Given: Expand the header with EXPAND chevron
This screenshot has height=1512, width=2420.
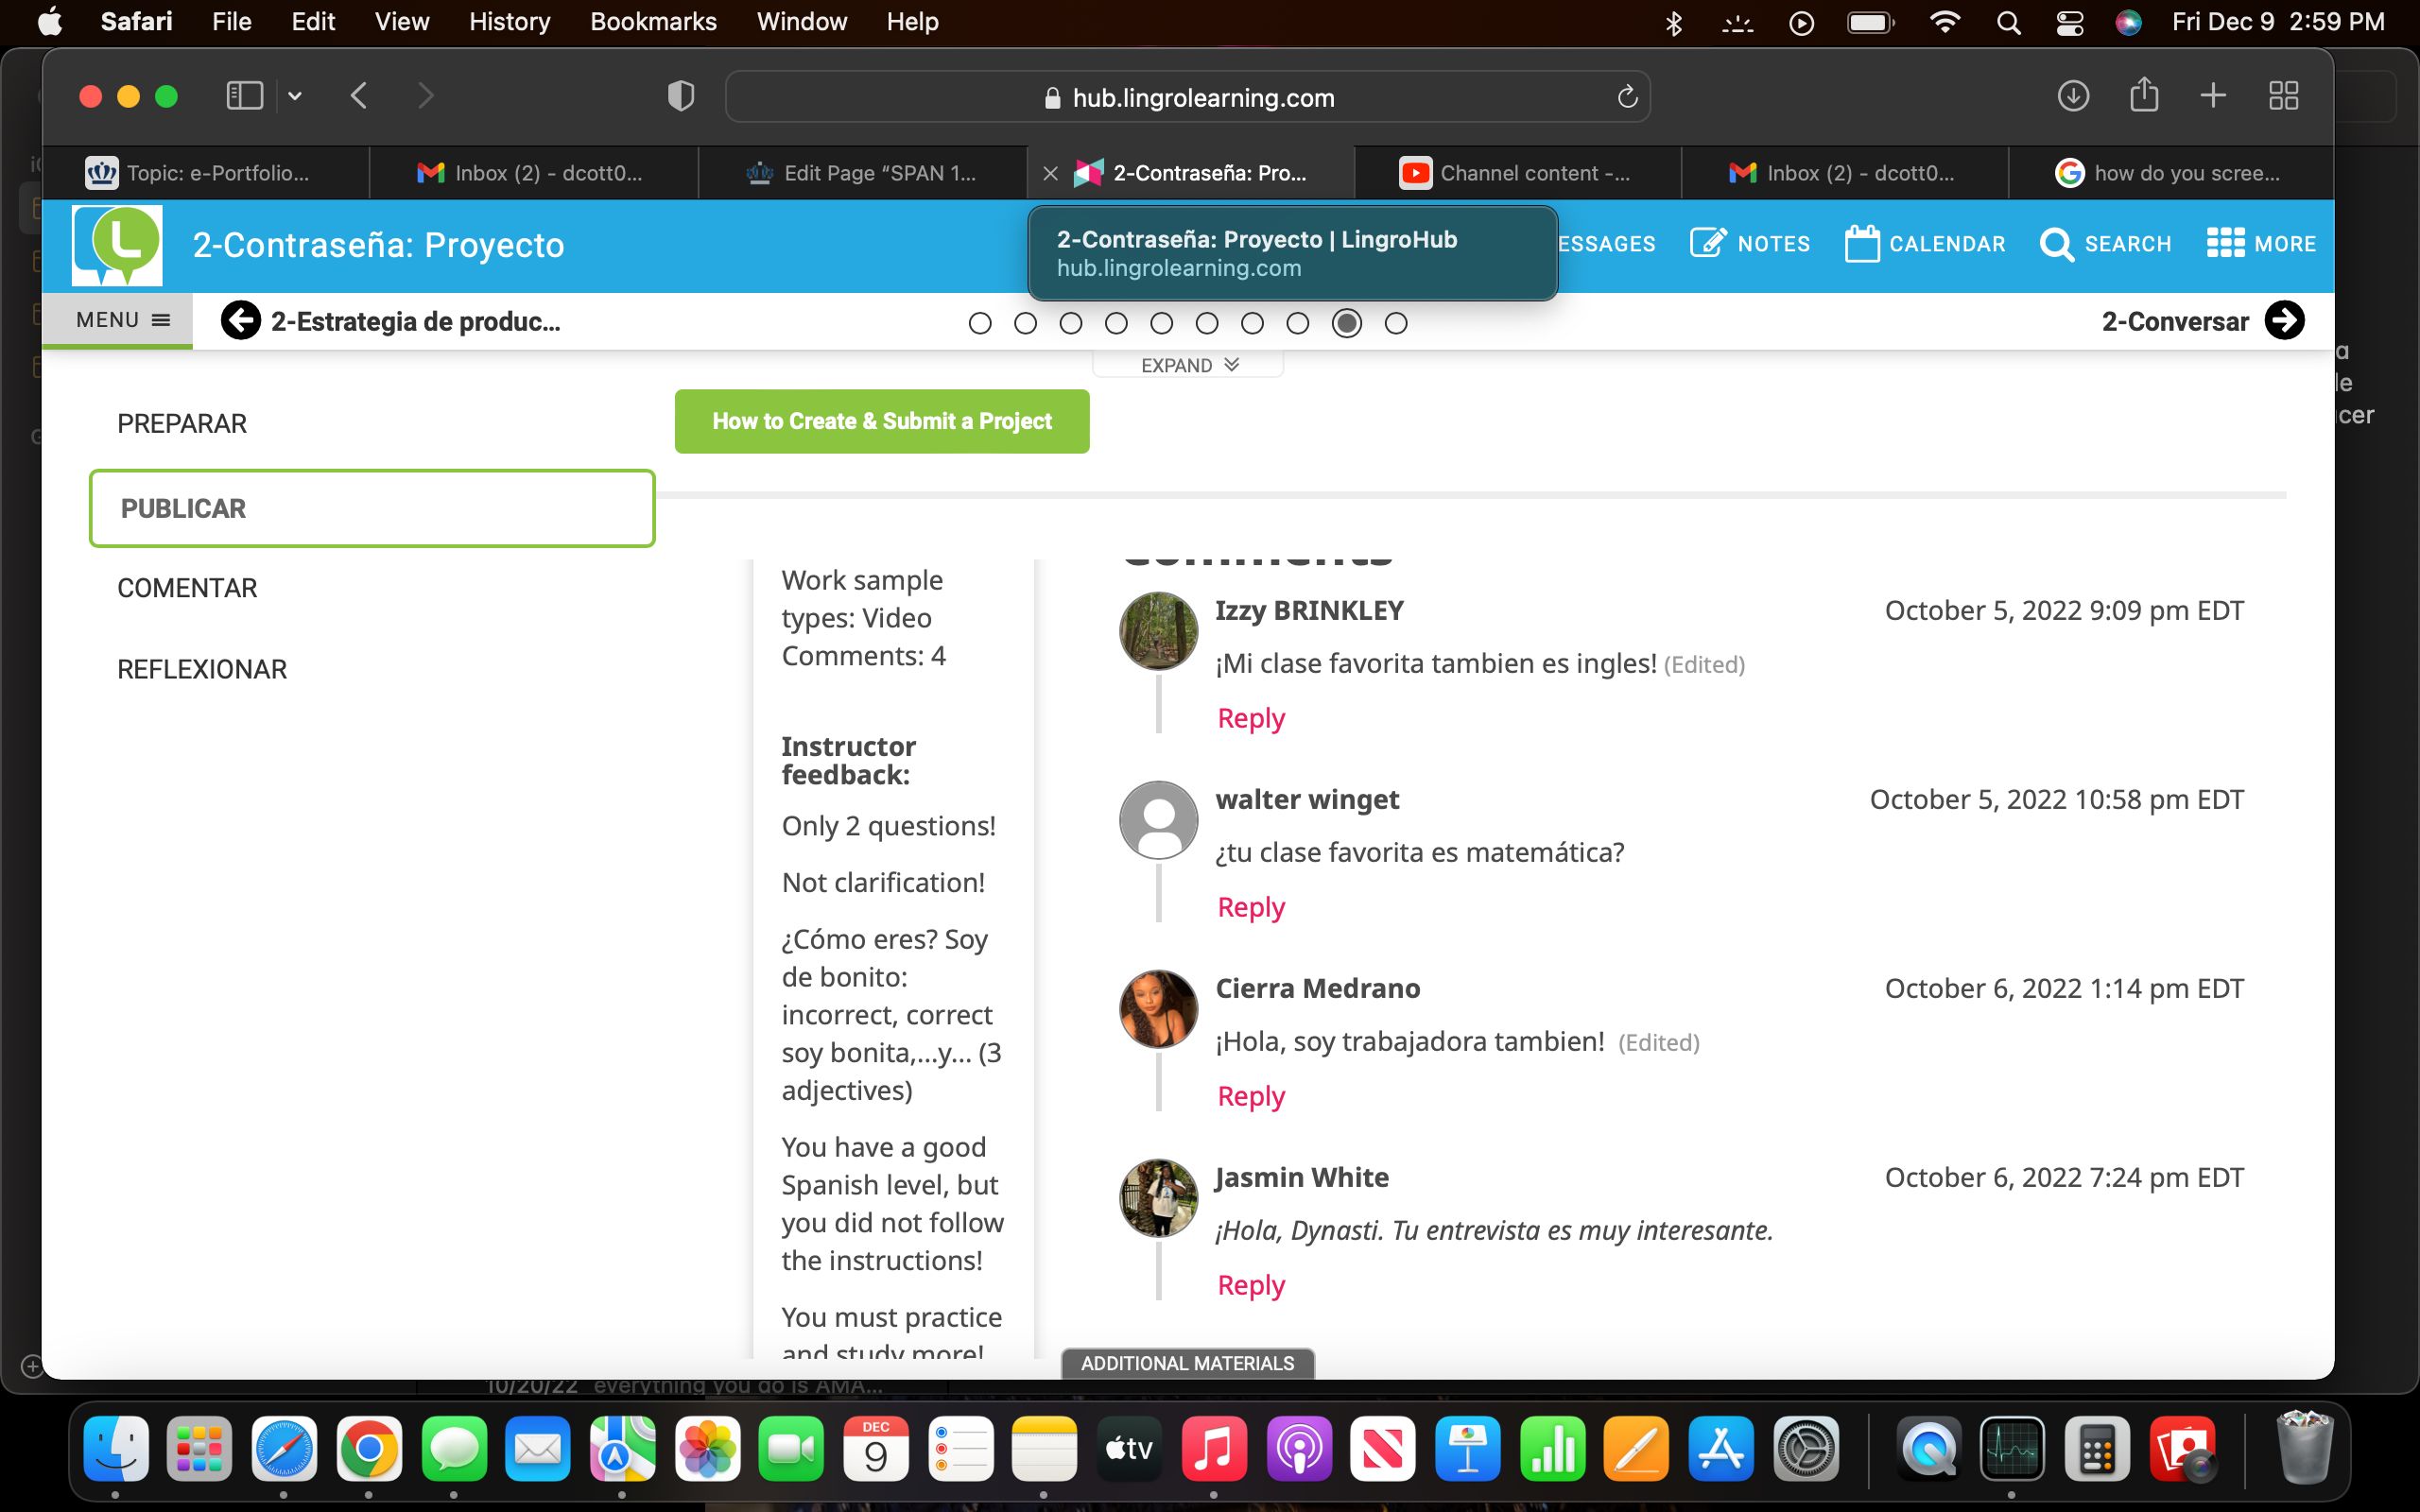Looking at the screenshot, I should [1189, 365].
